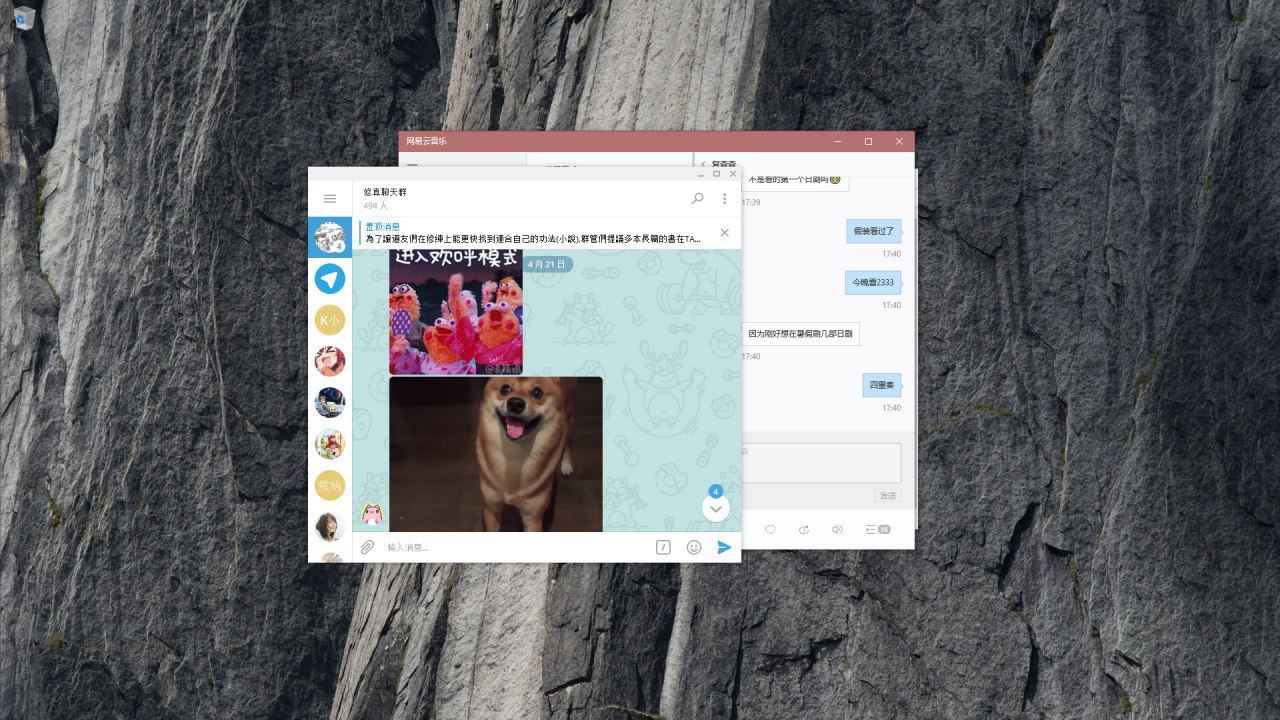This screenshot has width=1280, height=720.
Task: Open the Telegram paper-plane logo chat
Action: [330, 279]
